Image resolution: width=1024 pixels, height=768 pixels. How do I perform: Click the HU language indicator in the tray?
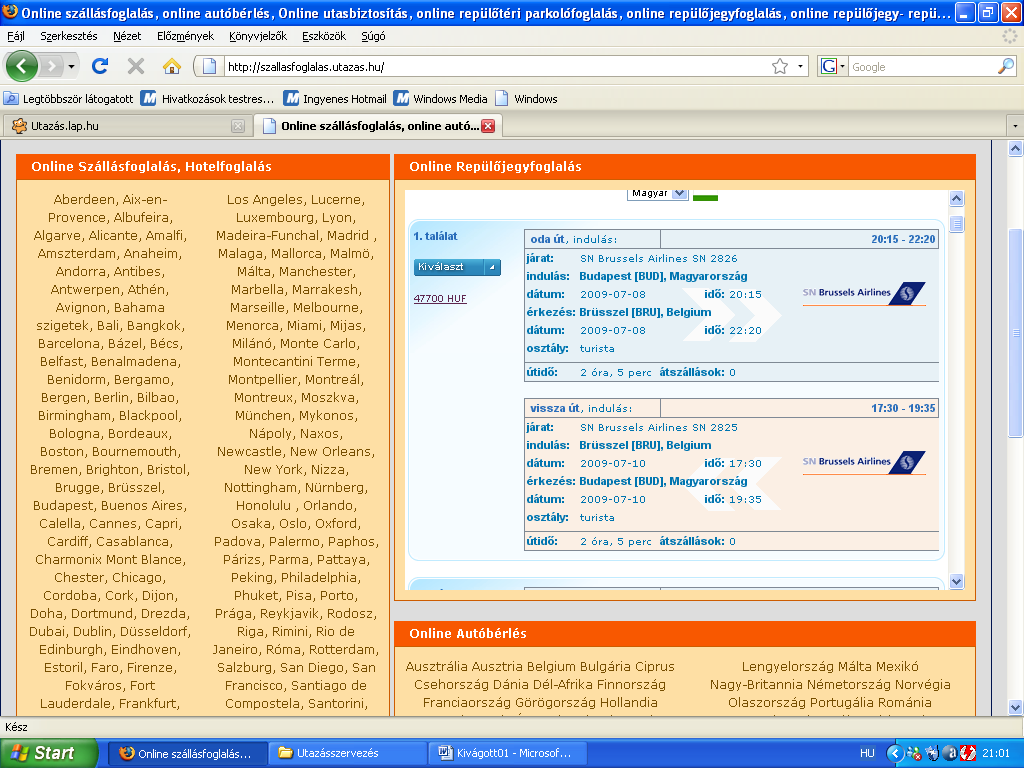[x=867, y=753]
